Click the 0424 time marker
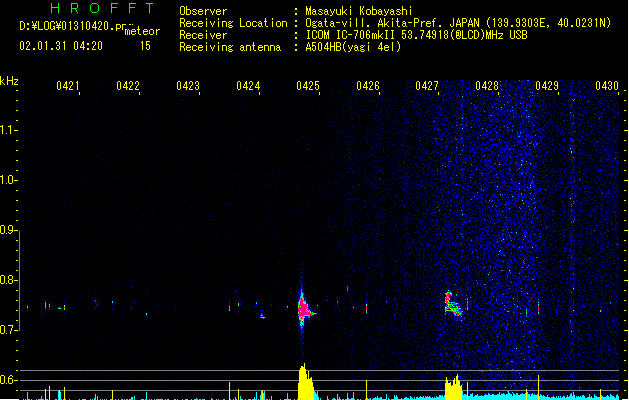Image resolution: width=629 pixels, height=400 pixels. (248, 85)
